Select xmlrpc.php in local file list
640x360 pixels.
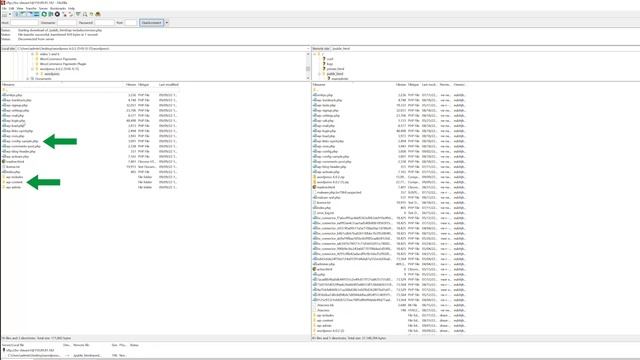(x=14, y=95)
